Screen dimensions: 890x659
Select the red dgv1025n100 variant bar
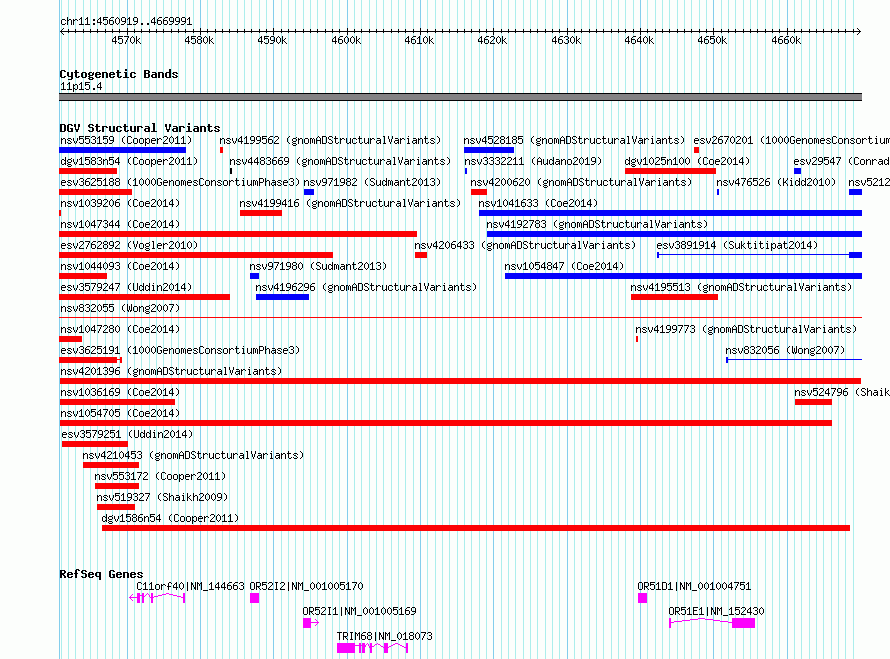(670, 171)
